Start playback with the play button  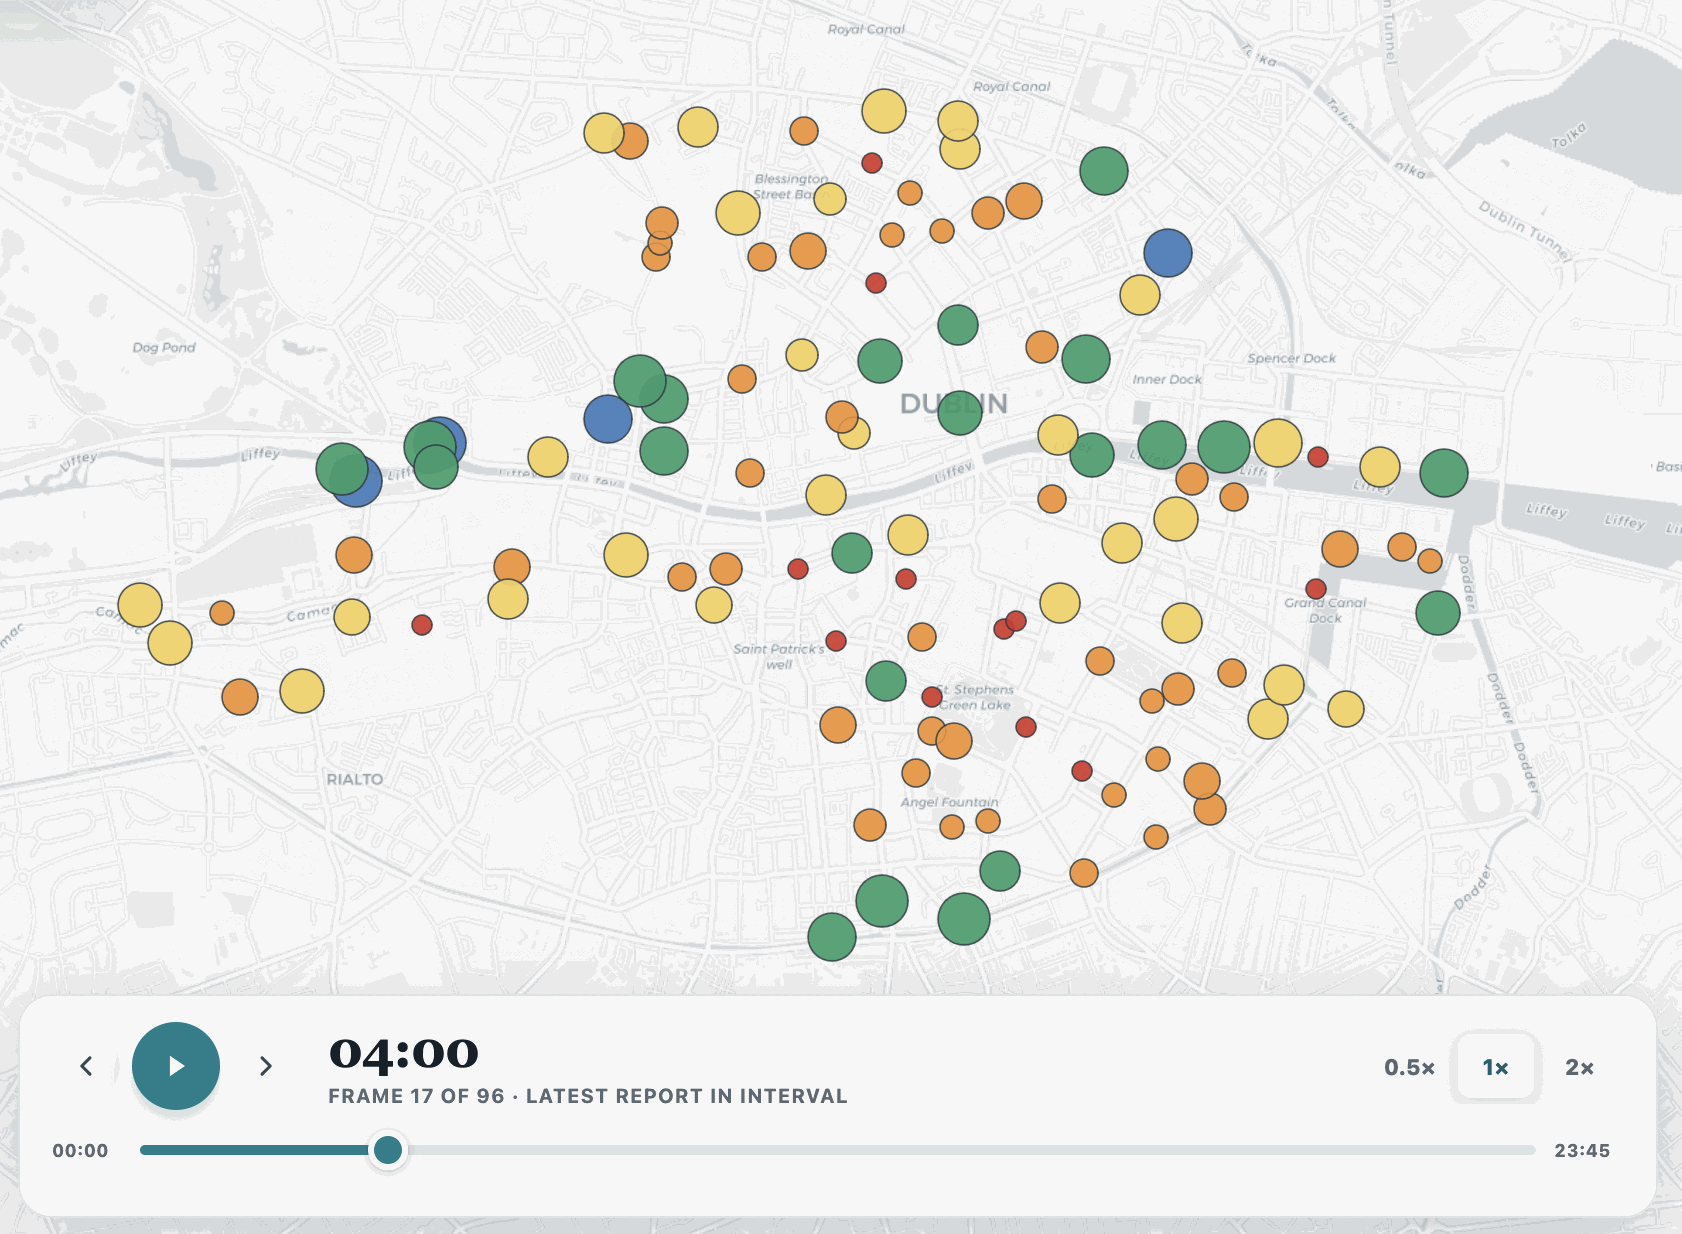(x=176, y=1066)
